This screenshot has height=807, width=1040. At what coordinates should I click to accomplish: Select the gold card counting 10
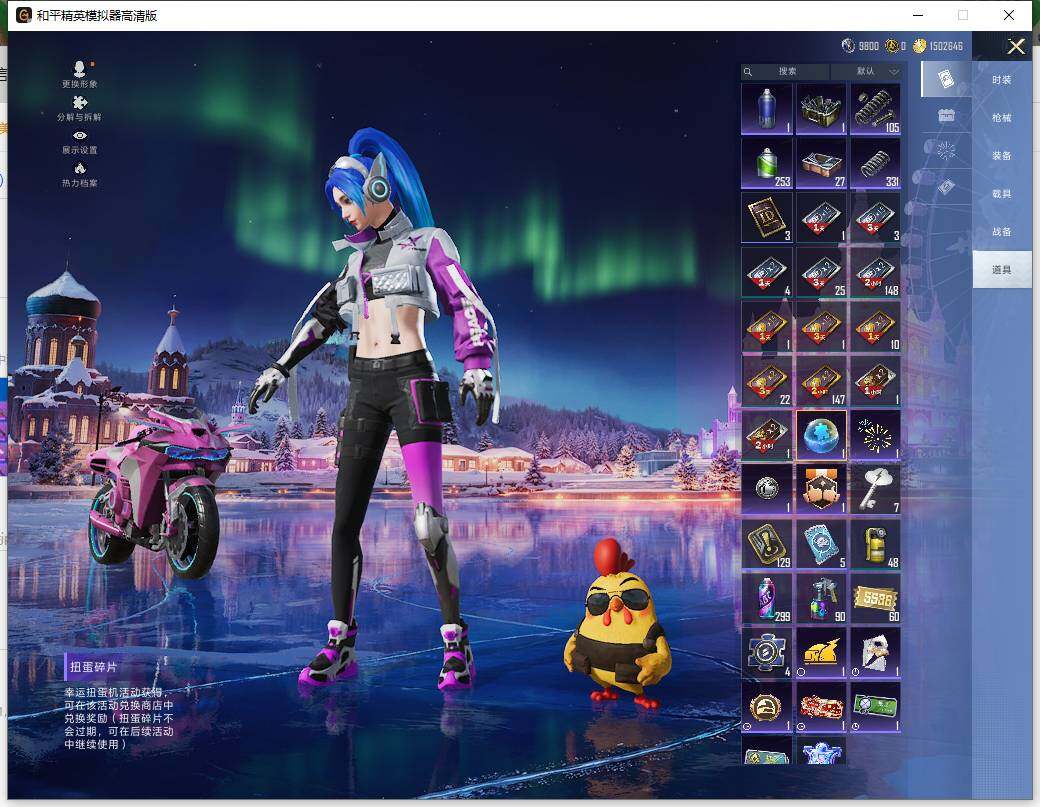(876, 326)
